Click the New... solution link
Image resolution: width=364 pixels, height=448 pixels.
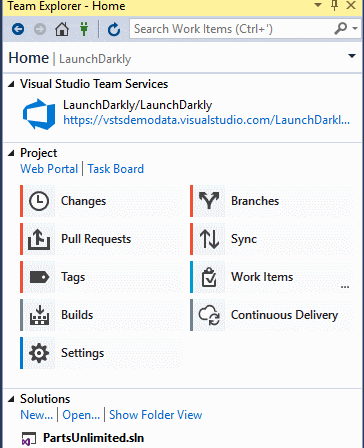37,415
